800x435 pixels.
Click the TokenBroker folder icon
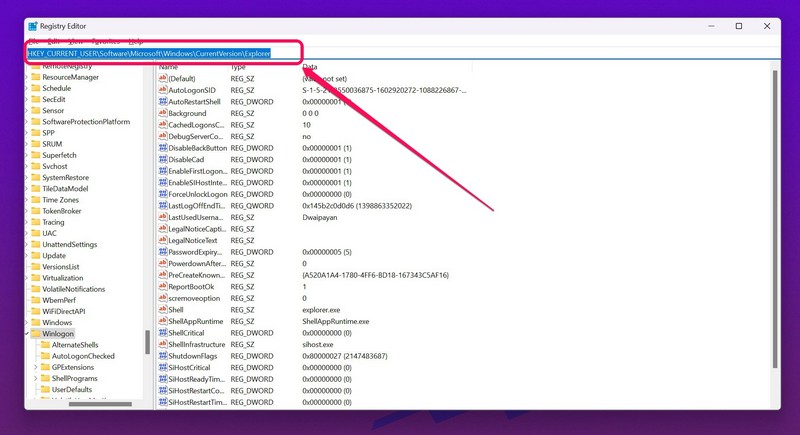pos(36,211)
